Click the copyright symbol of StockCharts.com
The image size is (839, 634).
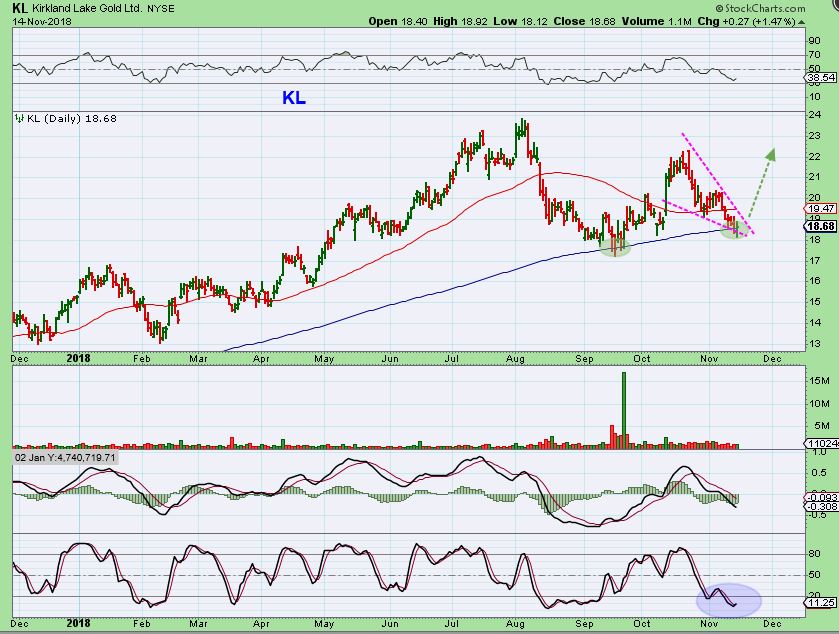tap(720, 8)
